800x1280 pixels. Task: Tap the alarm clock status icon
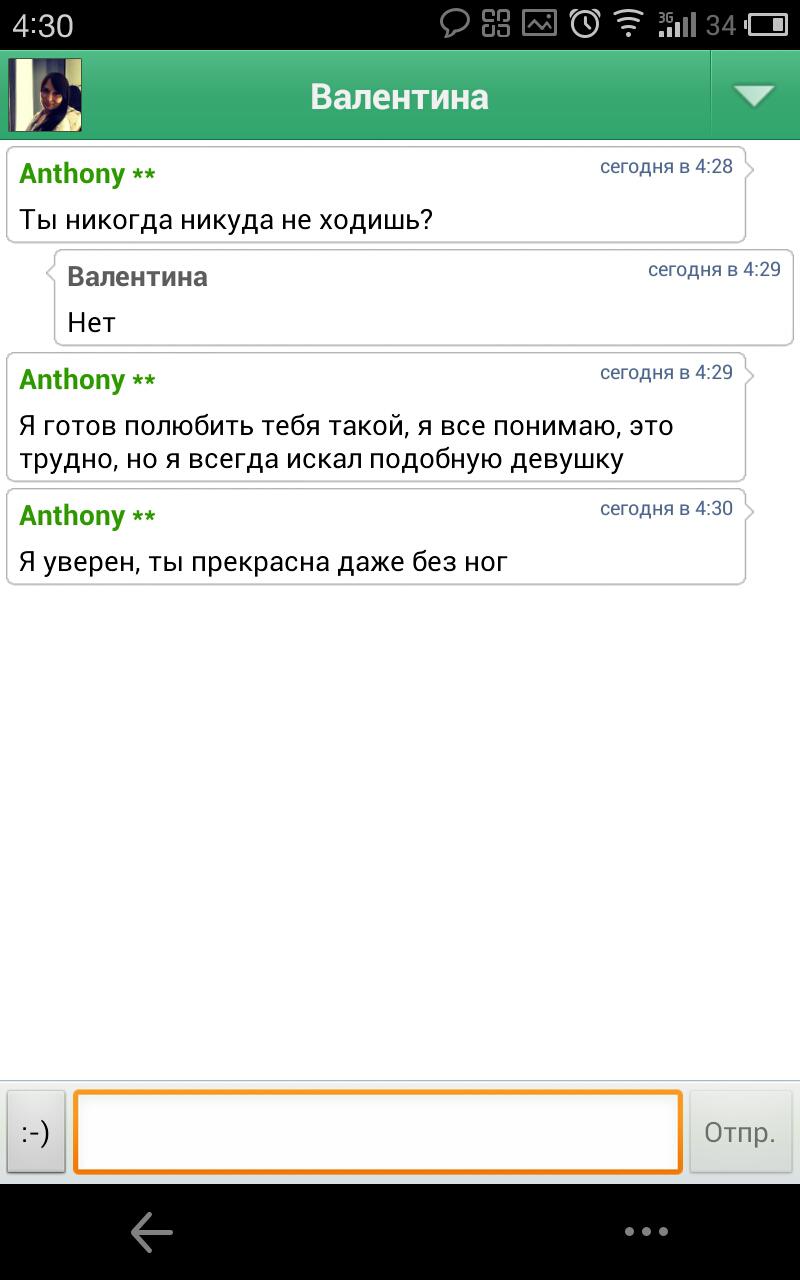pyautogui.click(x=585, y=23)
